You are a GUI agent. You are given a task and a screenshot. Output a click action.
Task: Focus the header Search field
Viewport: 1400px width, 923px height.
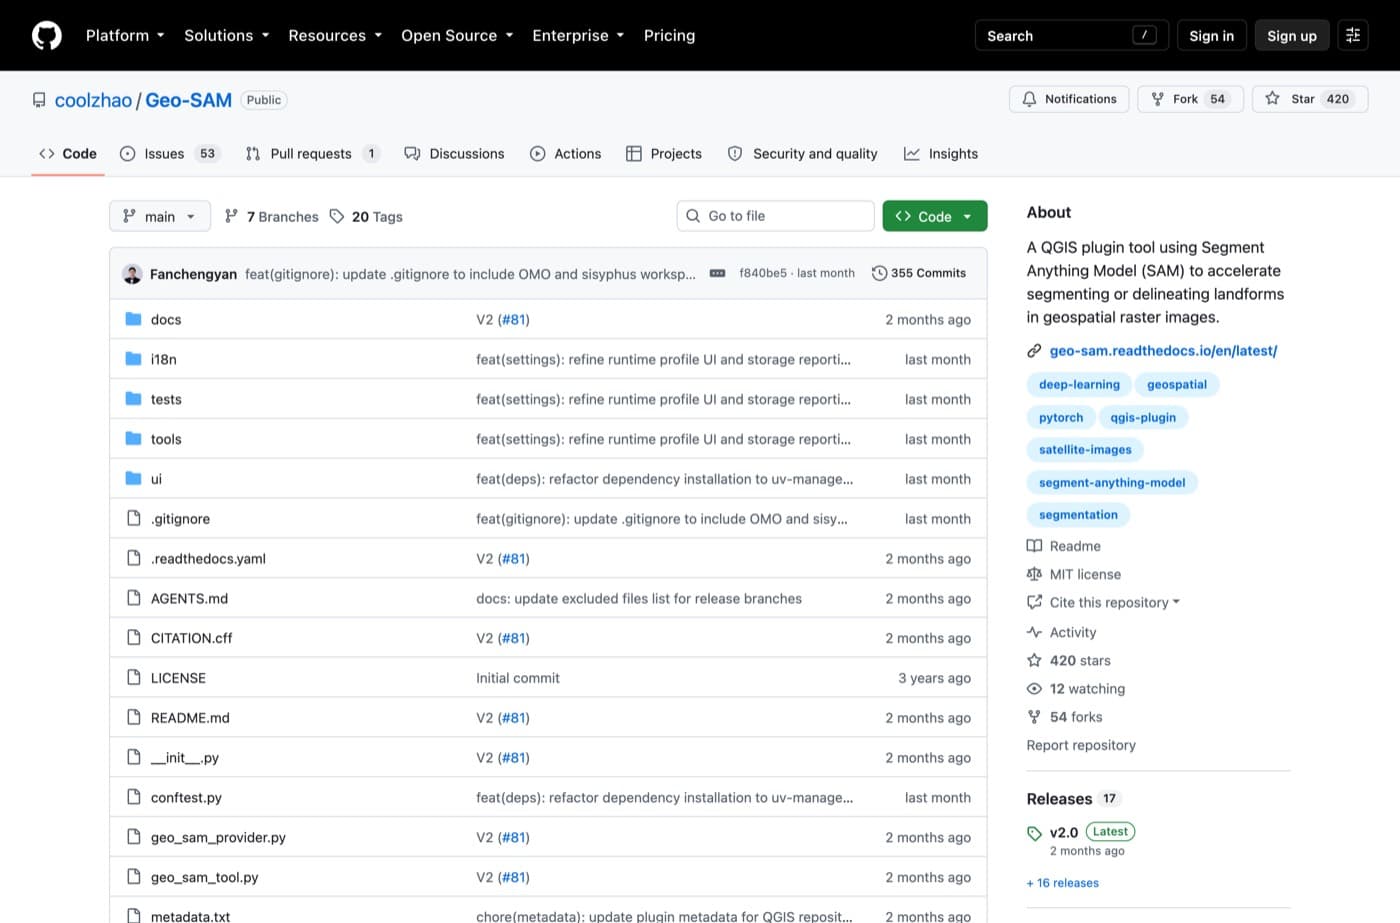tap(1071, 35)
